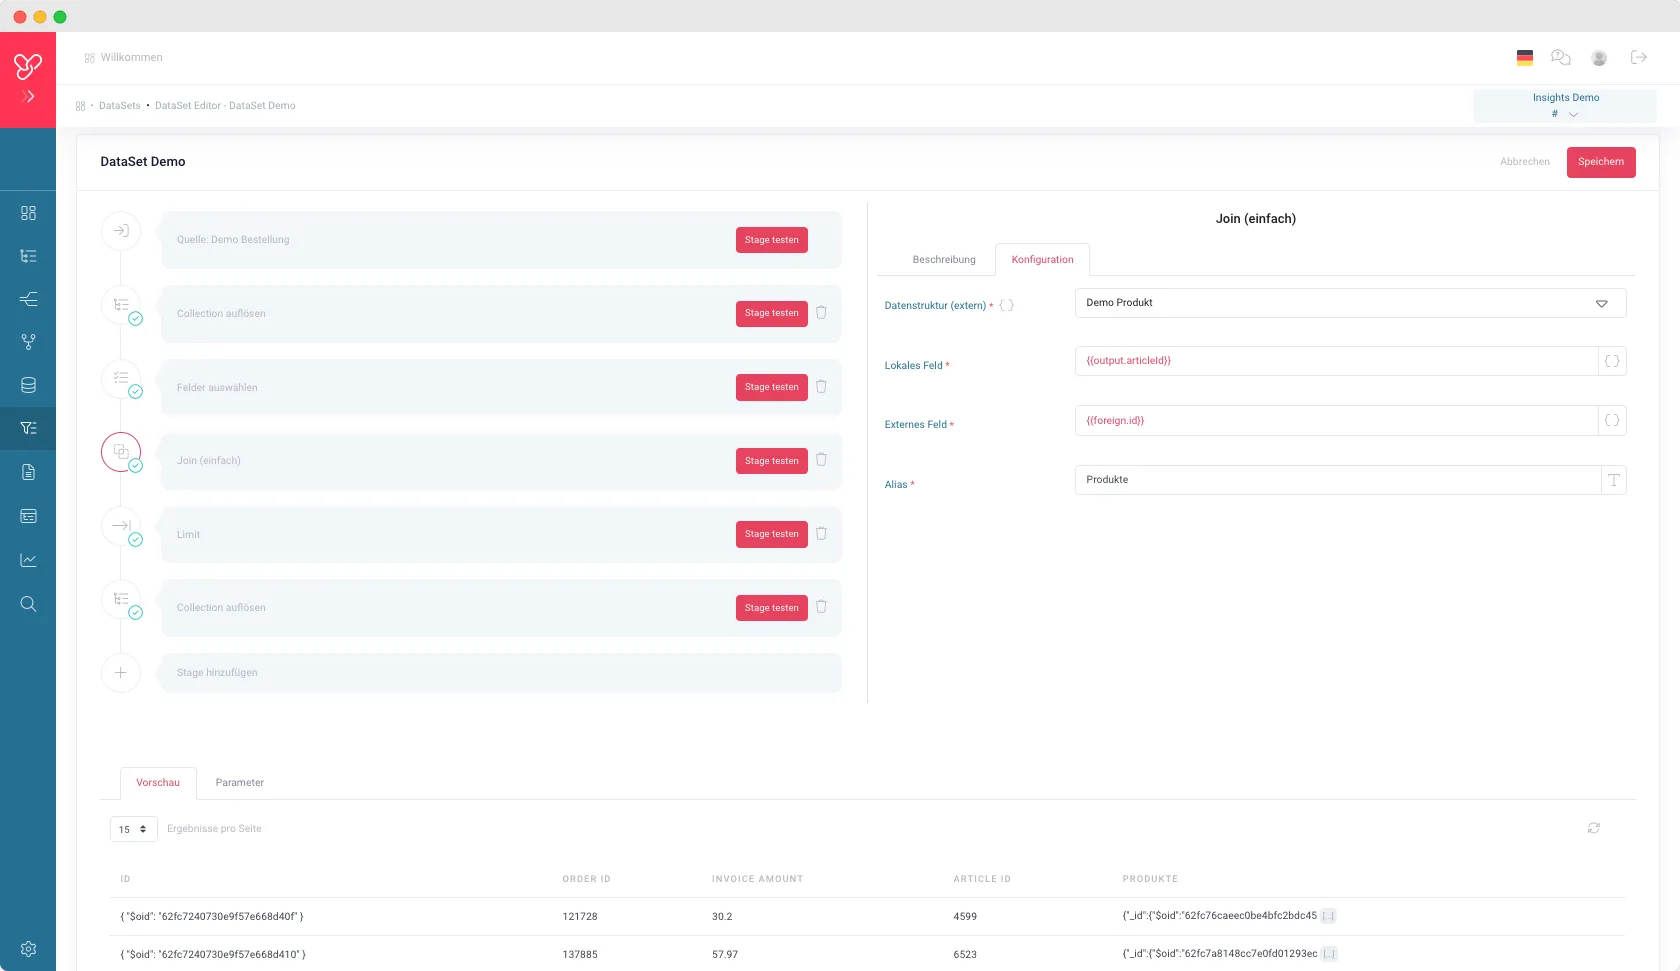Screen dimensions: 1680x971
Task: Expand the sidebar with double-chevron icon
Action: point(28,96)
